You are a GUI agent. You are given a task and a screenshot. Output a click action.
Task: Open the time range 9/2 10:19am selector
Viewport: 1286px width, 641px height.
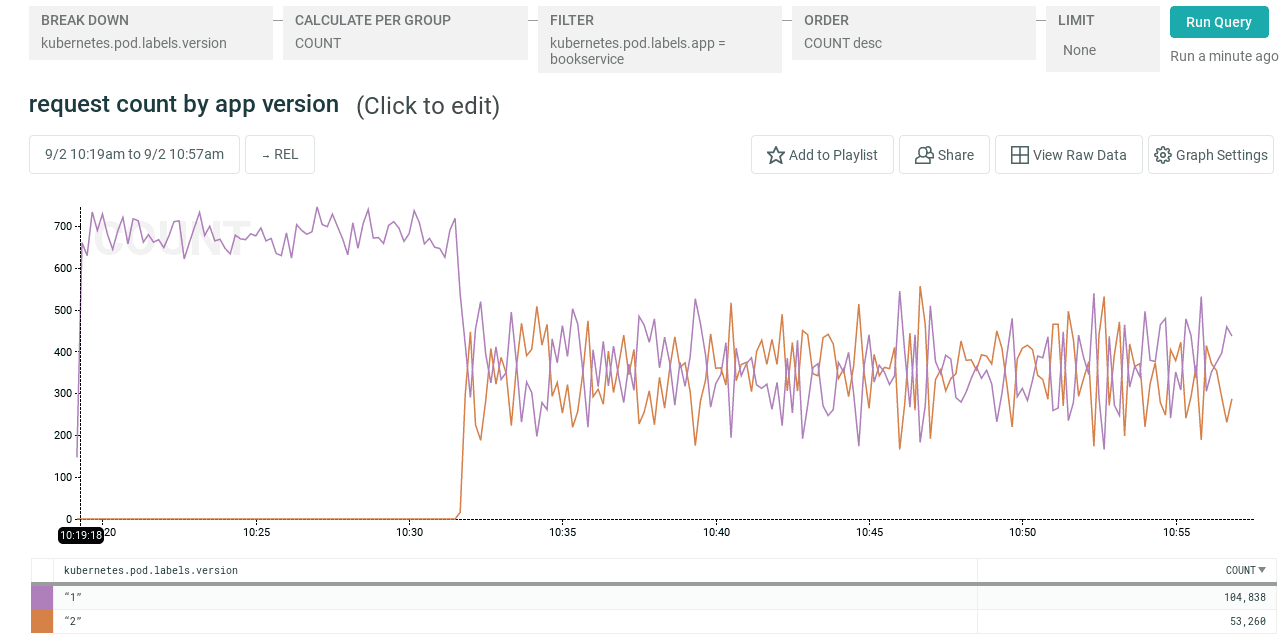pos(134,155)
